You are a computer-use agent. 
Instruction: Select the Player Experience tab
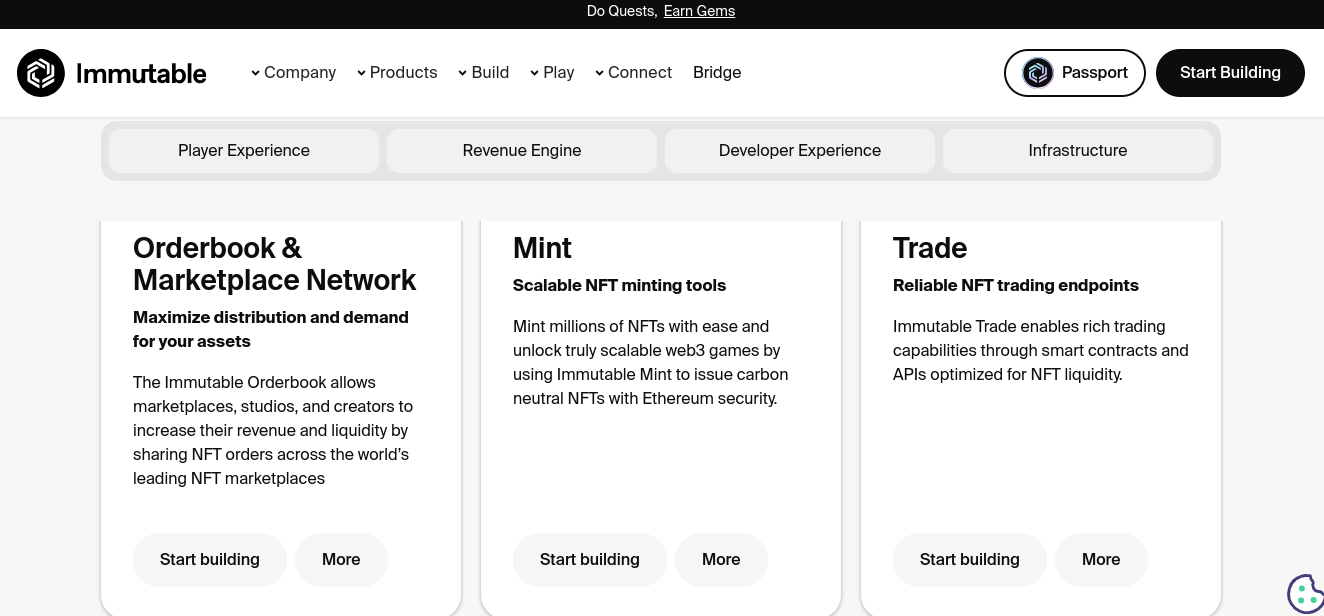[244, 151]
